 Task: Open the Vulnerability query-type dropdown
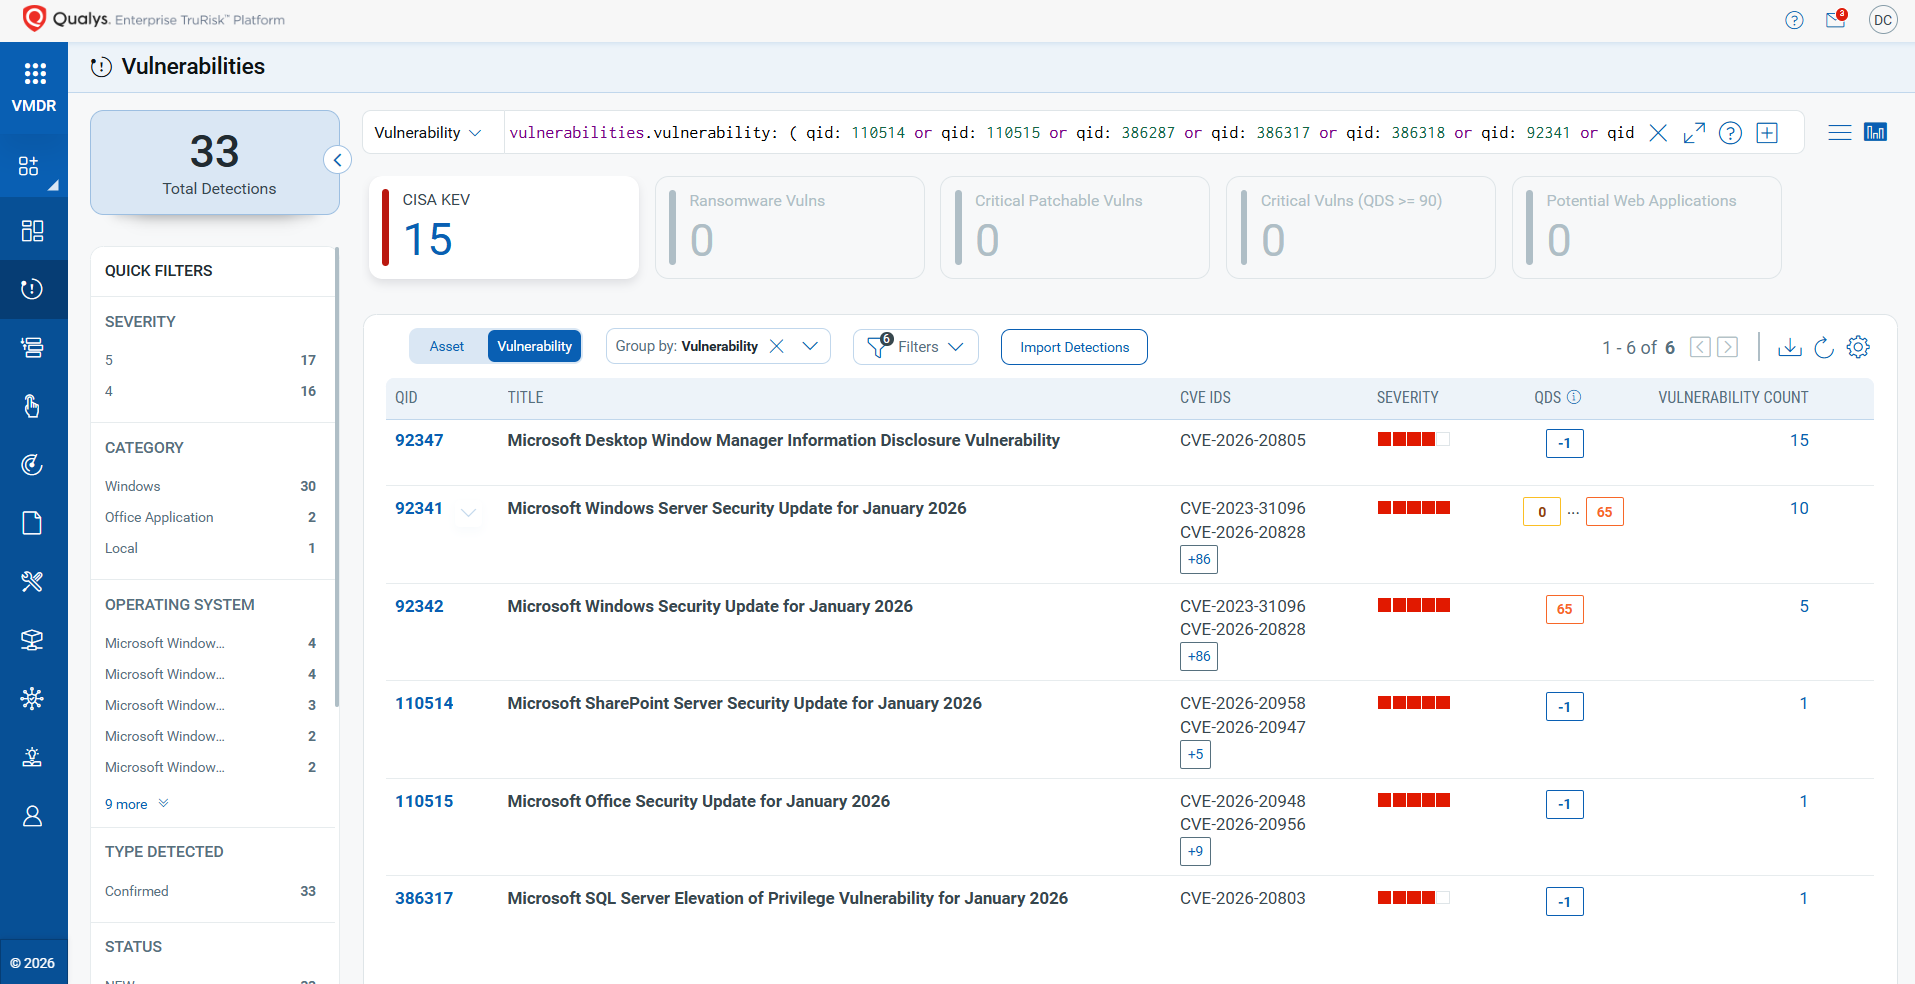pyautogui.click(x=430, y=132)
